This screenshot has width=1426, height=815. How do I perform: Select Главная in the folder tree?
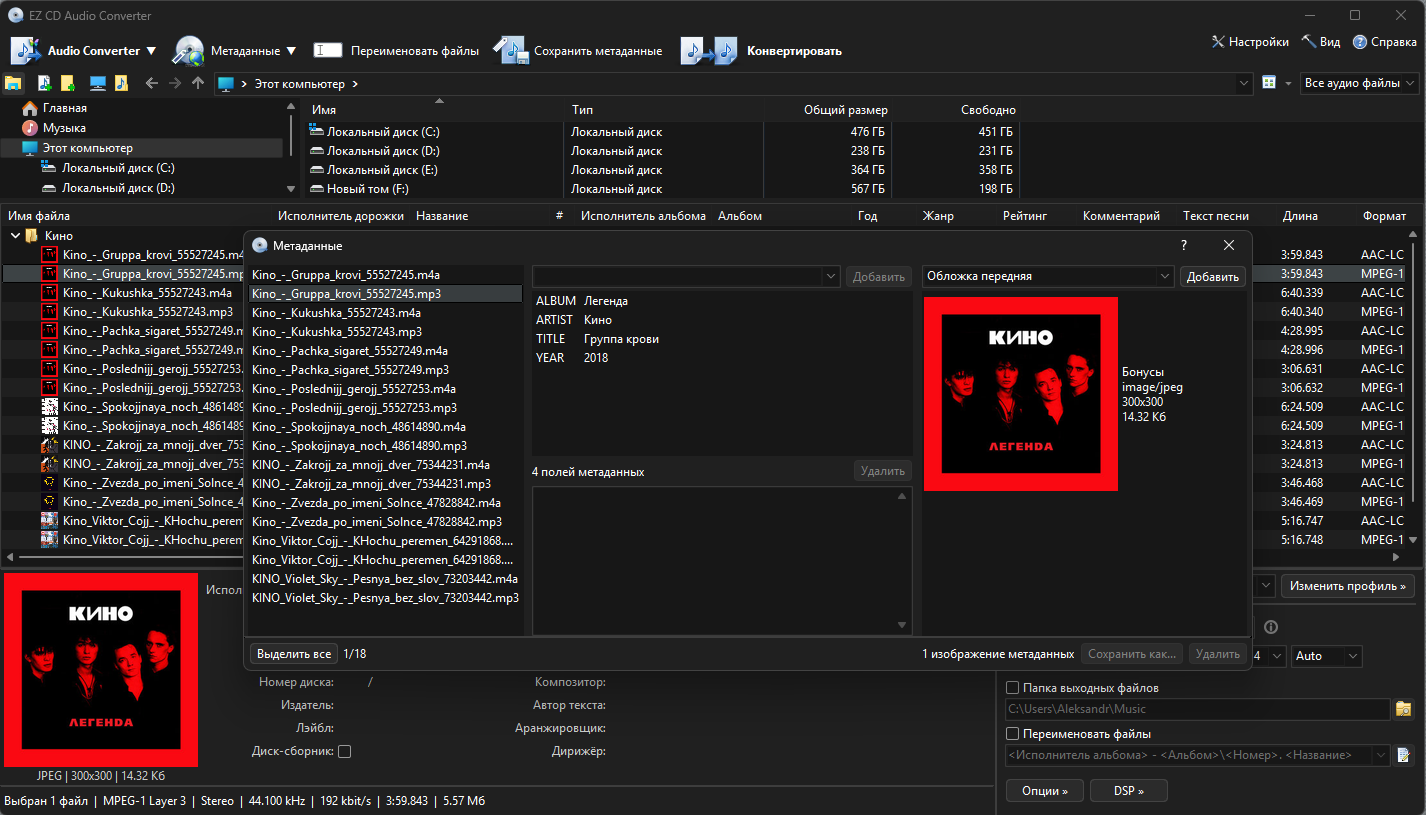(x=64, y=108)
